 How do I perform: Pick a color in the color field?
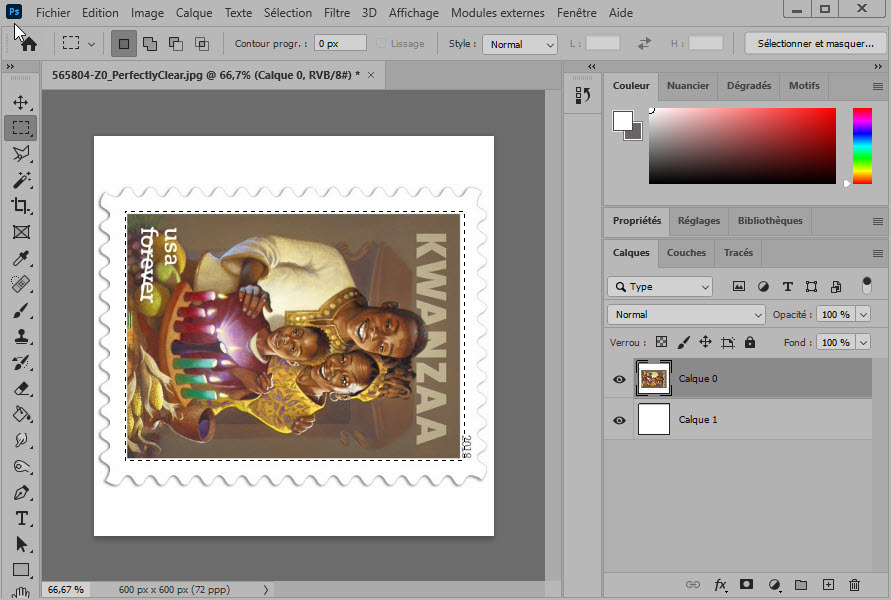(x=742, y=146)
